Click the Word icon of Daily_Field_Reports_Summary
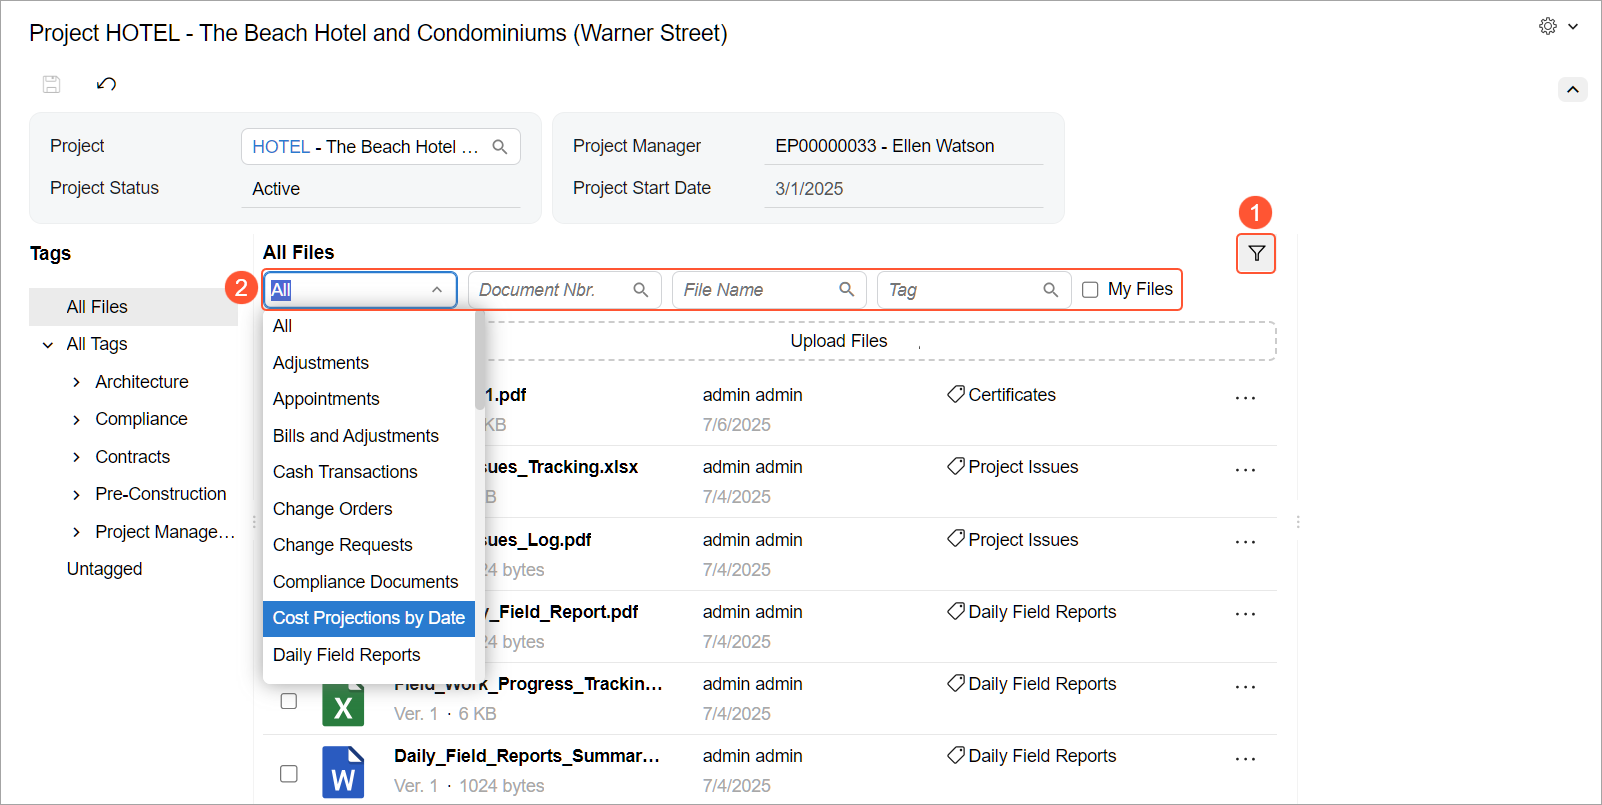1602x805 pixels. 343,771
